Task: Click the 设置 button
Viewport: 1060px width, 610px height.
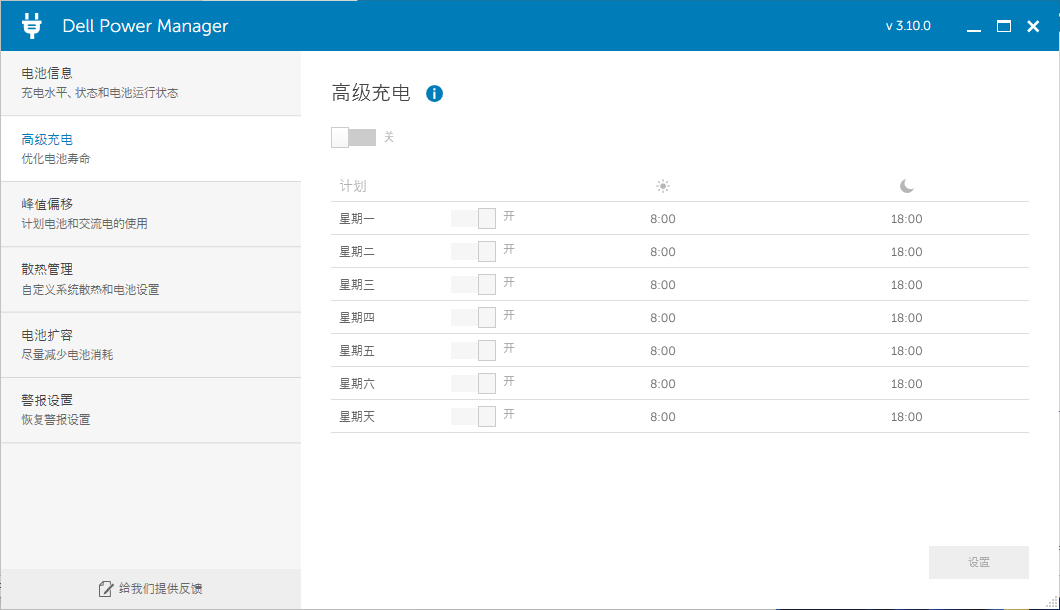Action: (x=979, y=562)
